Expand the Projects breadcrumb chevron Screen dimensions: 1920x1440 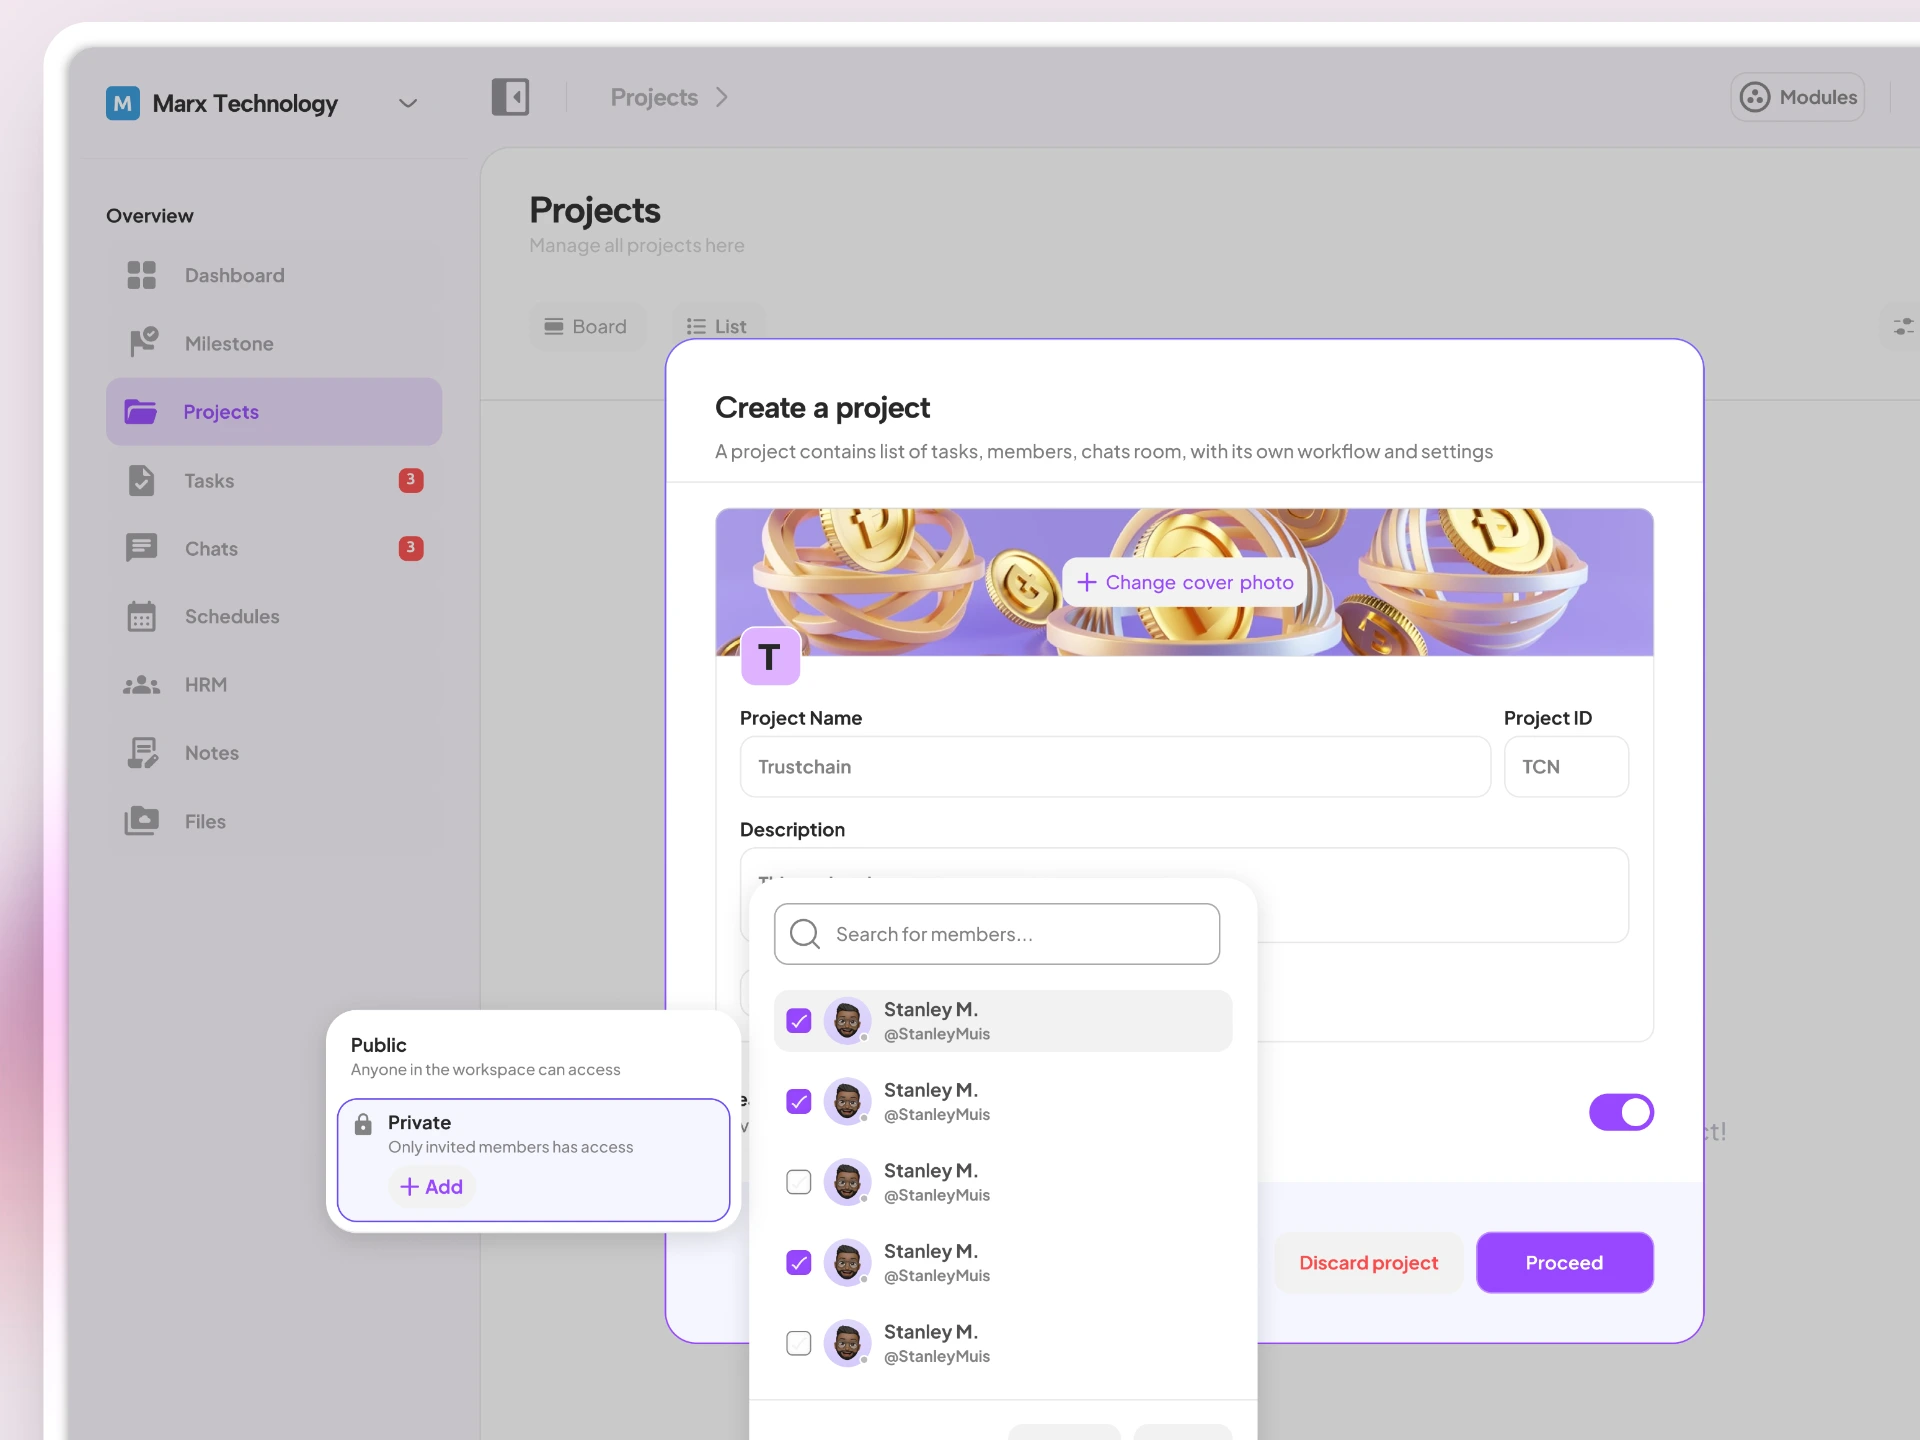pyautogui.click(x=722, y=97)
